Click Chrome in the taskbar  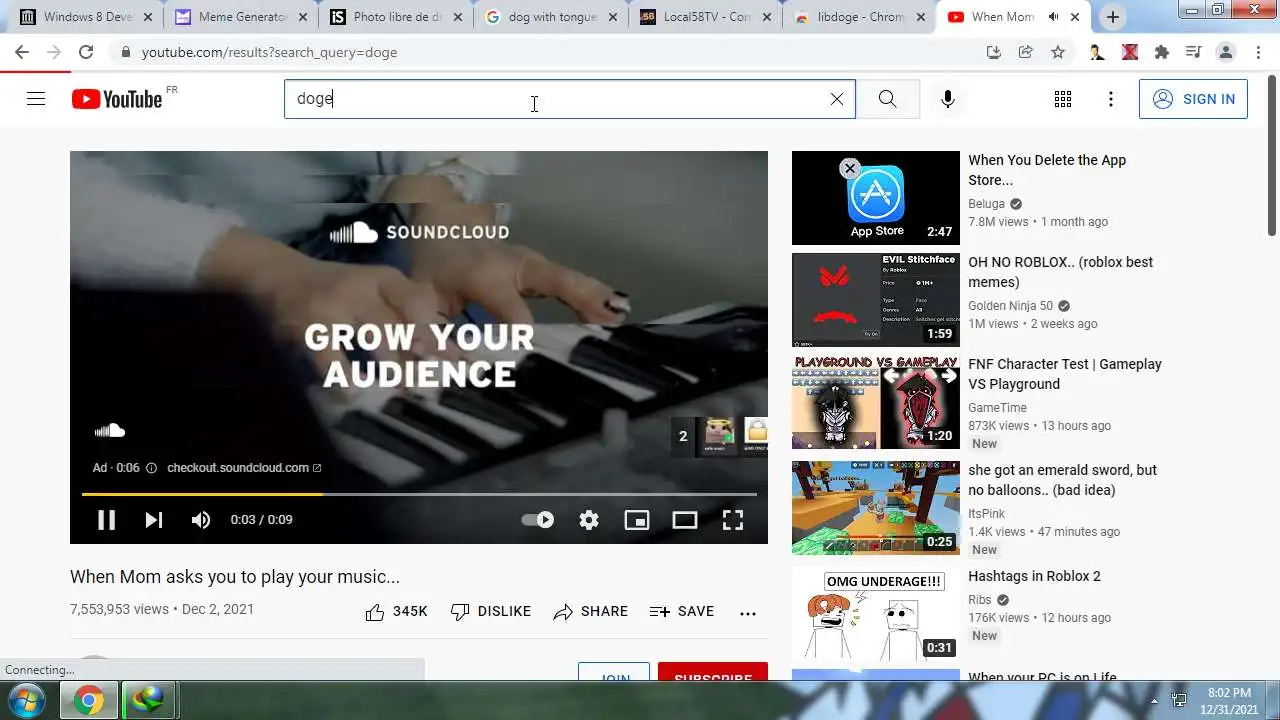pyautogui.click(x=88, y=700)
